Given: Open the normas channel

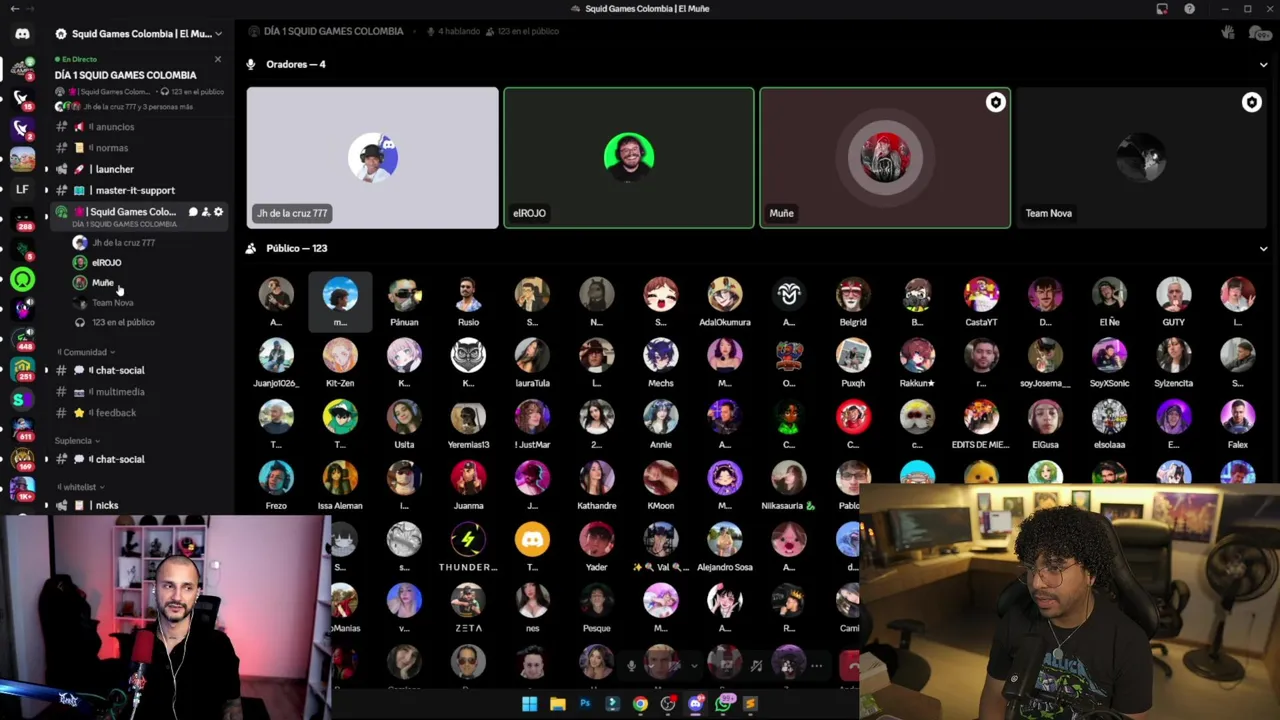Looking at the screenshot, I should pyautogui.click(x=140, y=148).
